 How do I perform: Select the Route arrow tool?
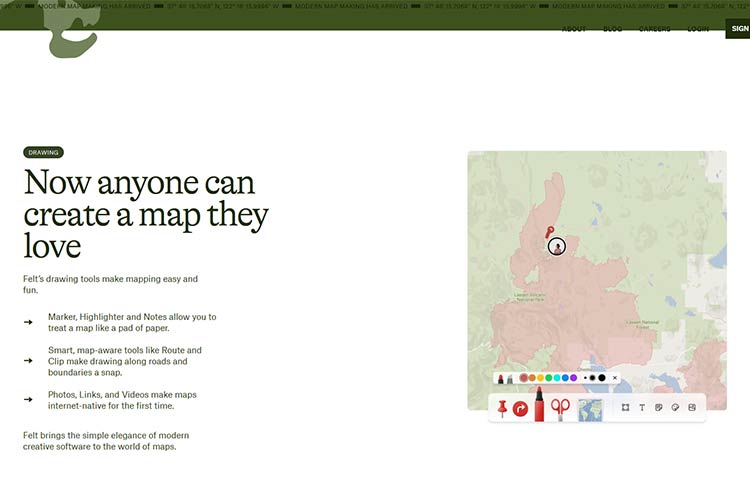[x=520, y=408]
